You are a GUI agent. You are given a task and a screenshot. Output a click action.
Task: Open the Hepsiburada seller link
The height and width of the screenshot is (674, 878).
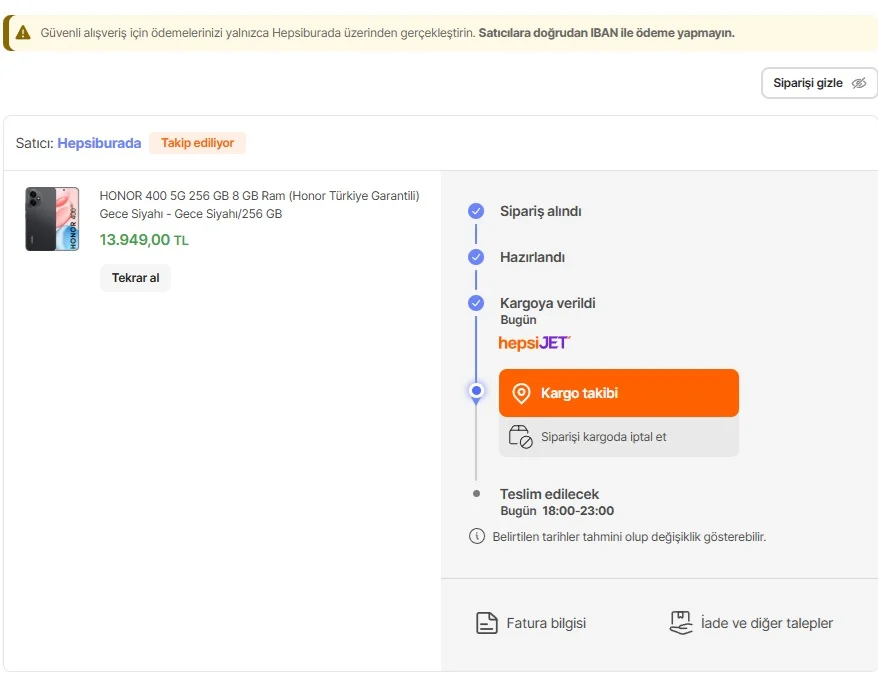click(99, 143)
